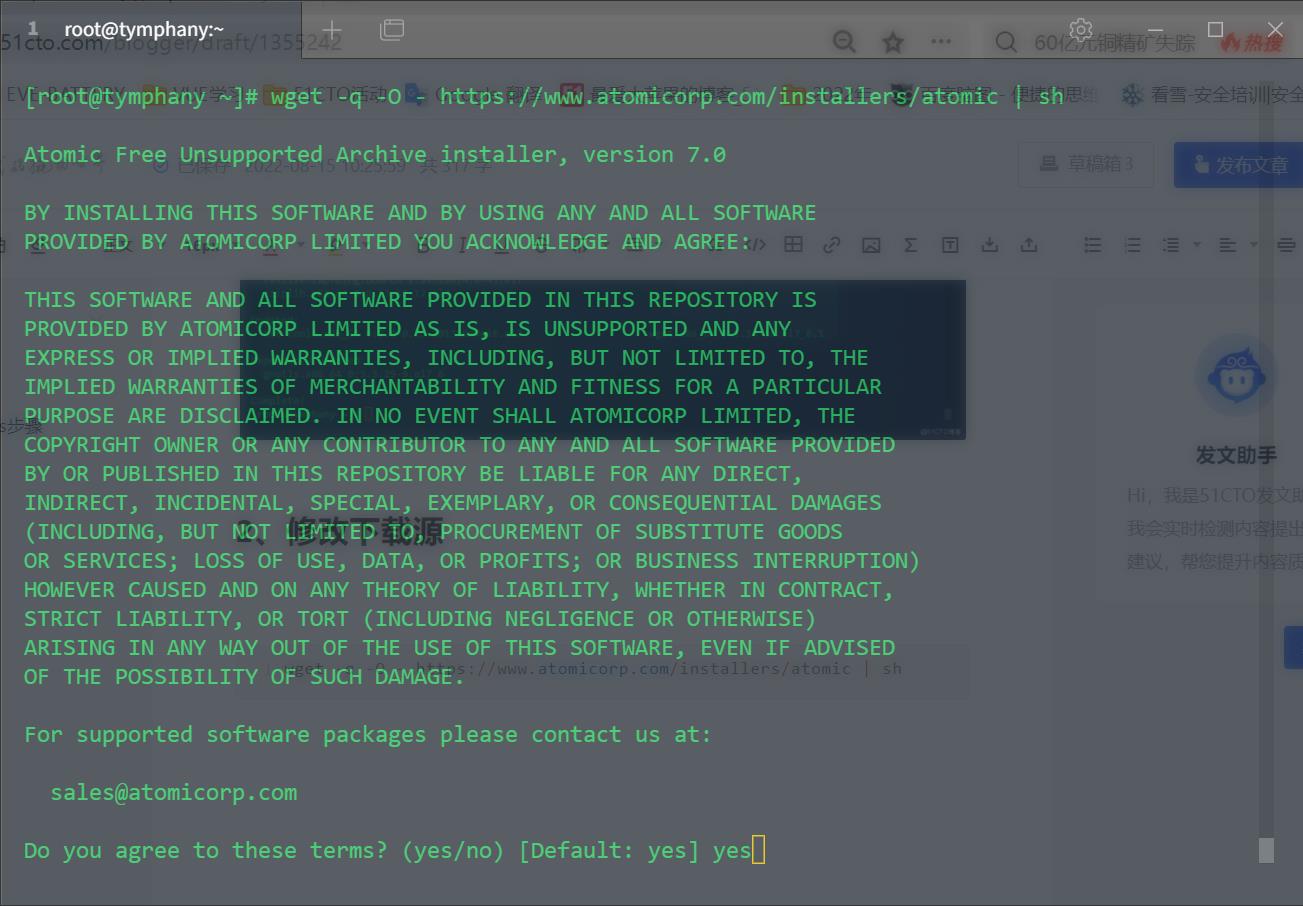1303x906 pixels.
Task: Insert hyperlink via editor link icon
Action: 831,244
